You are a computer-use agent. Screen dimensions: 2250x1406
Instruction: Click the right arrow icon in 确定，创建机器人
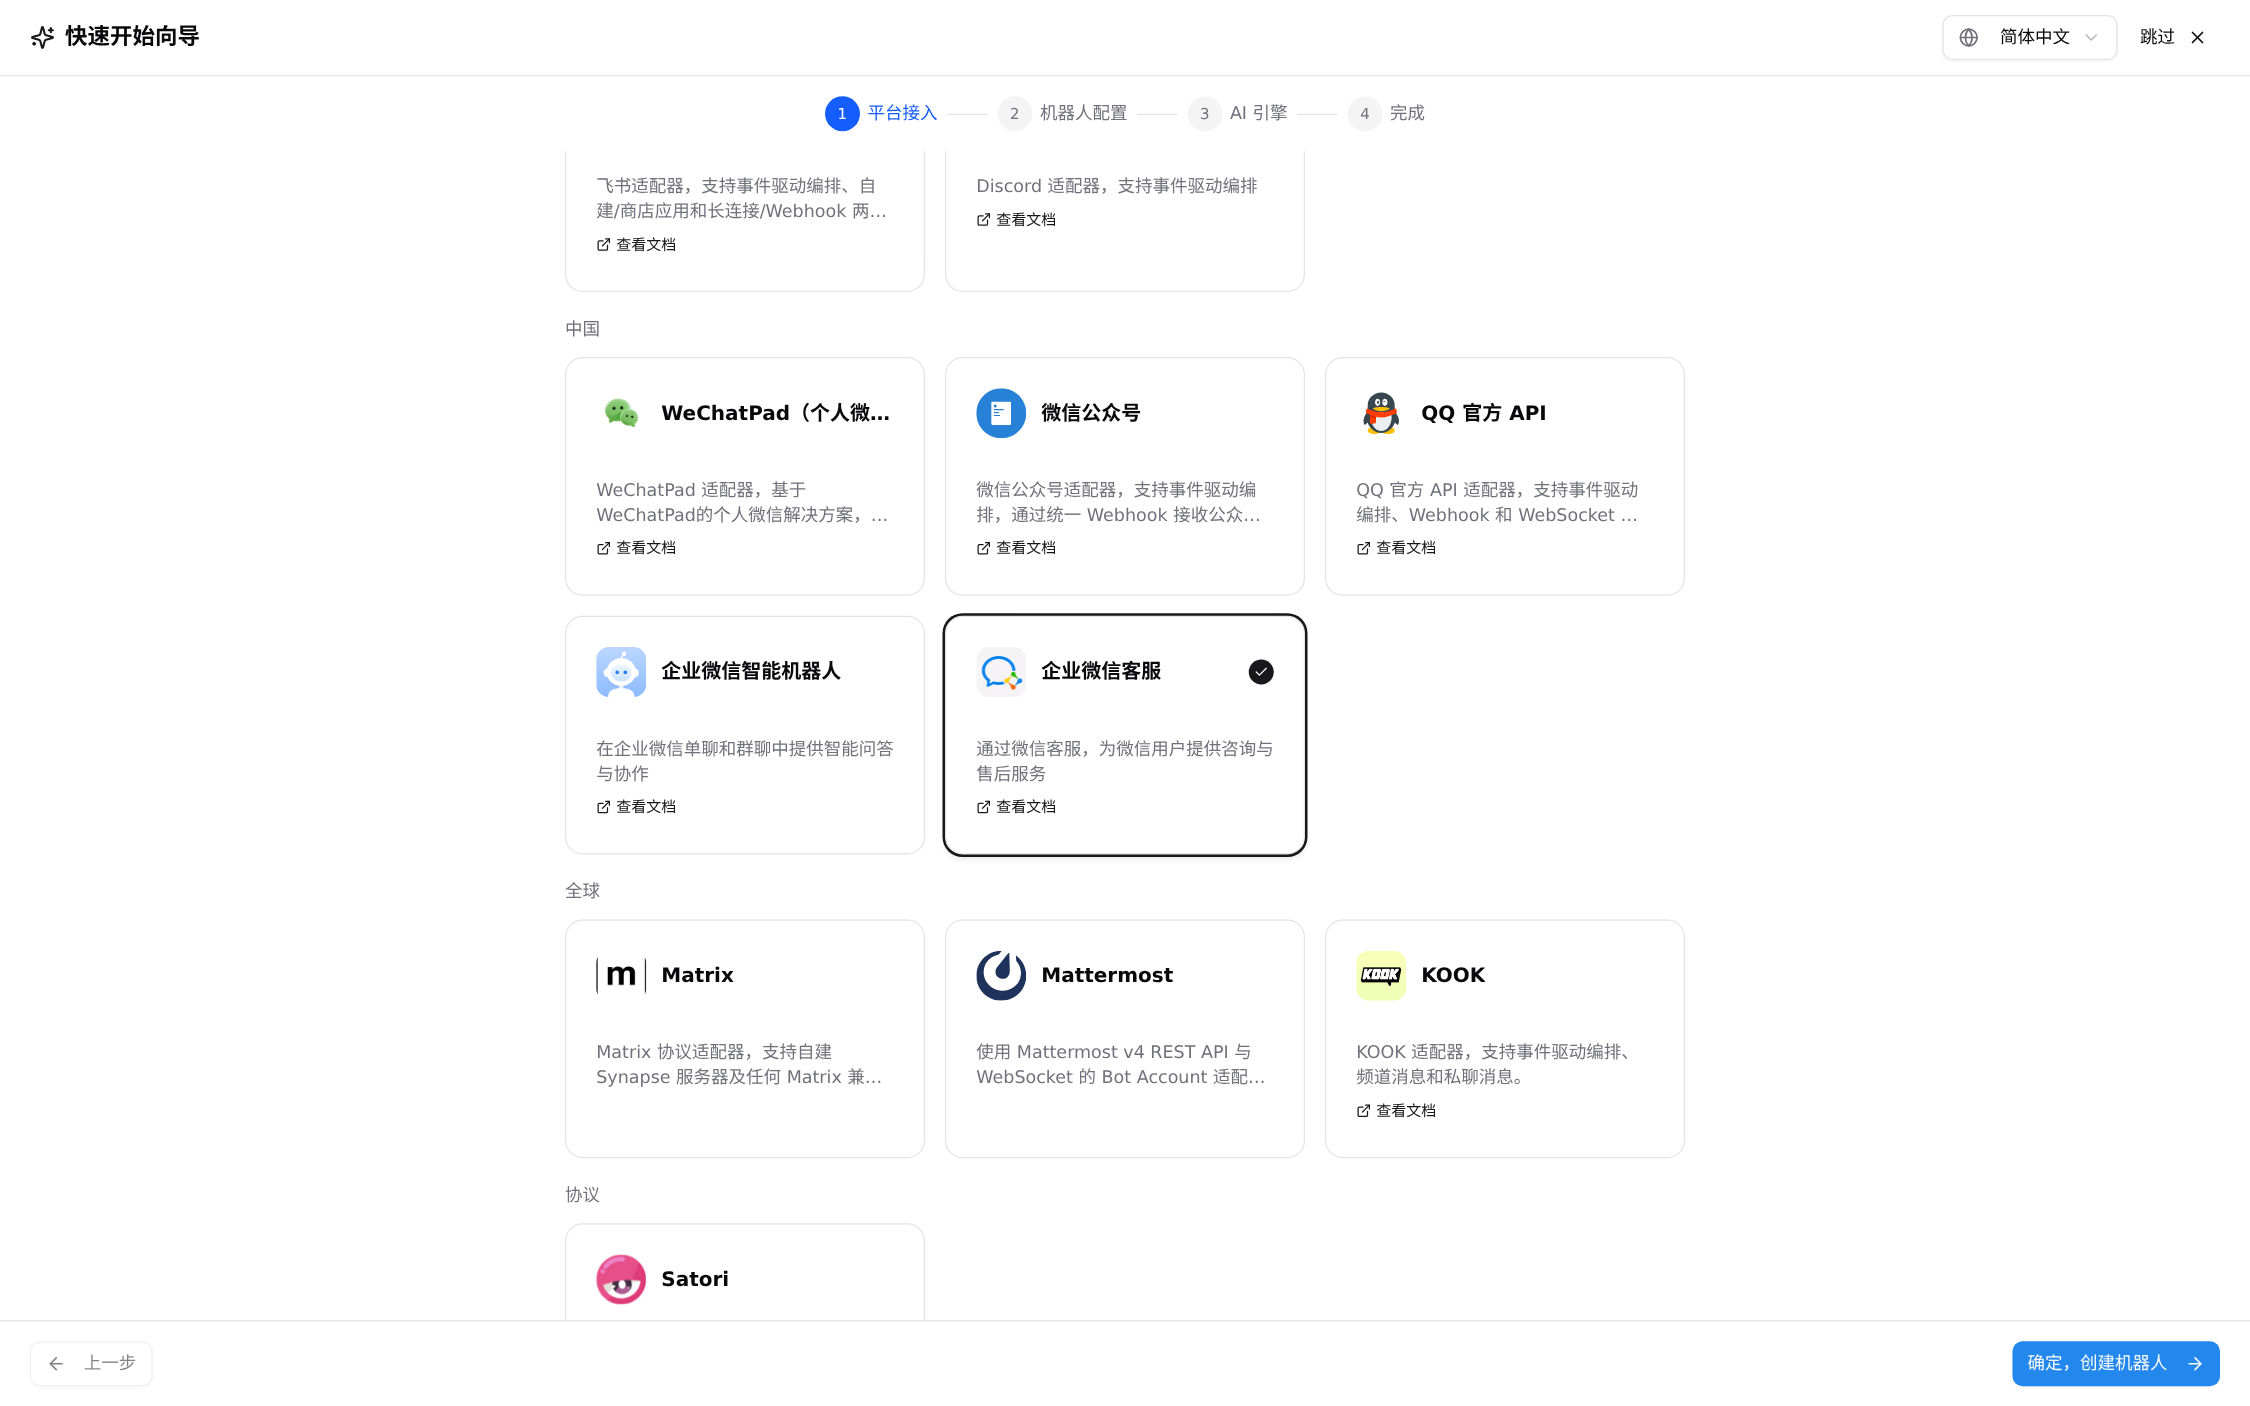click(2195, 1364)
